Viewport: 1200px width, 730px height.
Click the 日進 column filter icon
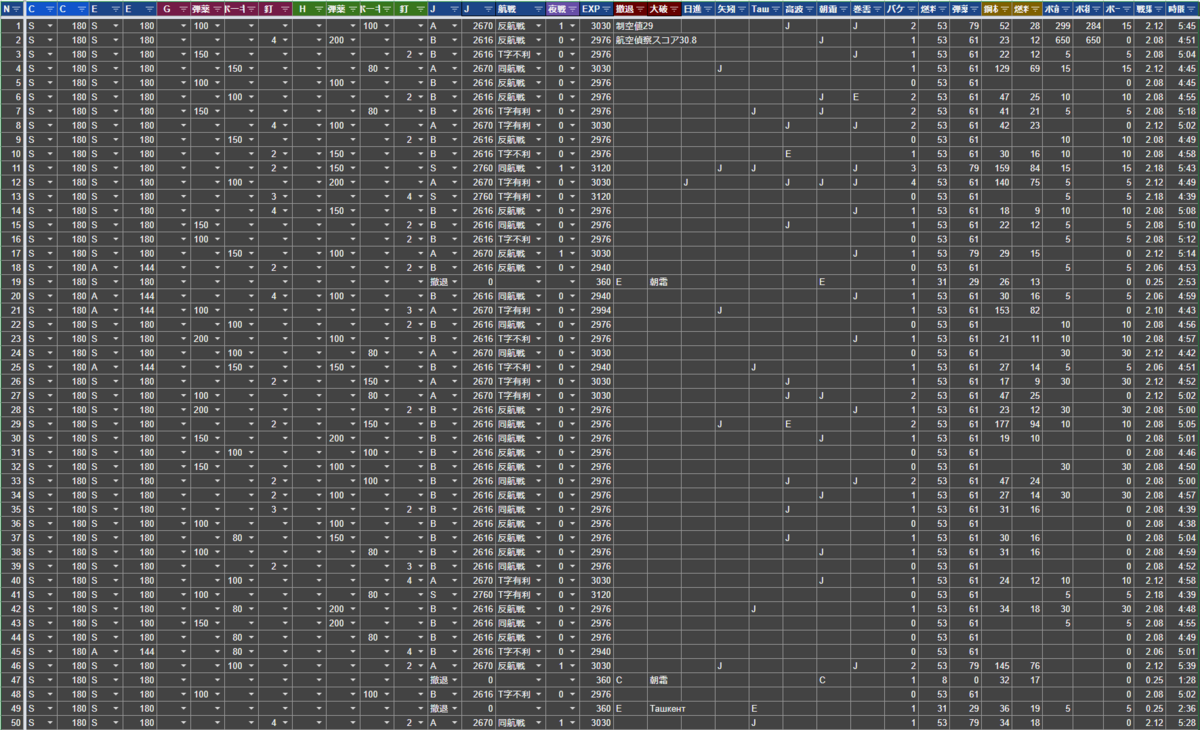click(709, 8)
